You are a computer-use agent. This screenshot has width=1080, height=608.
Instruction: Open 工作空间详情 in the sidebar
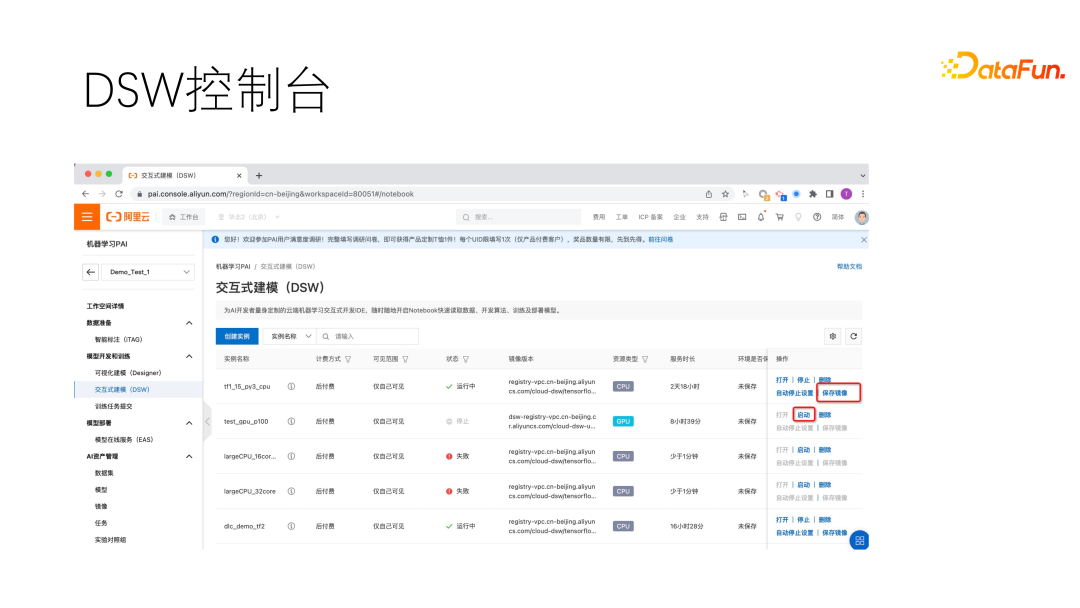tap(105, 306)
